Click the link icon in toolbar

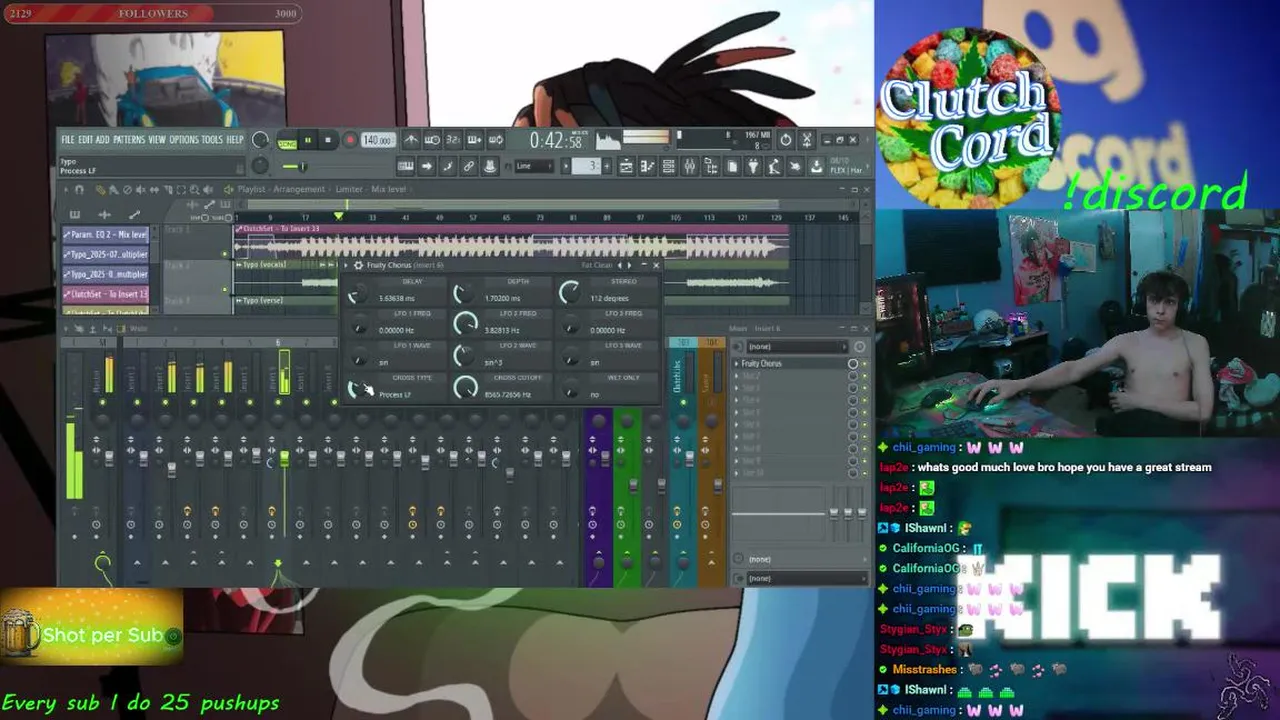coord(469,166)
